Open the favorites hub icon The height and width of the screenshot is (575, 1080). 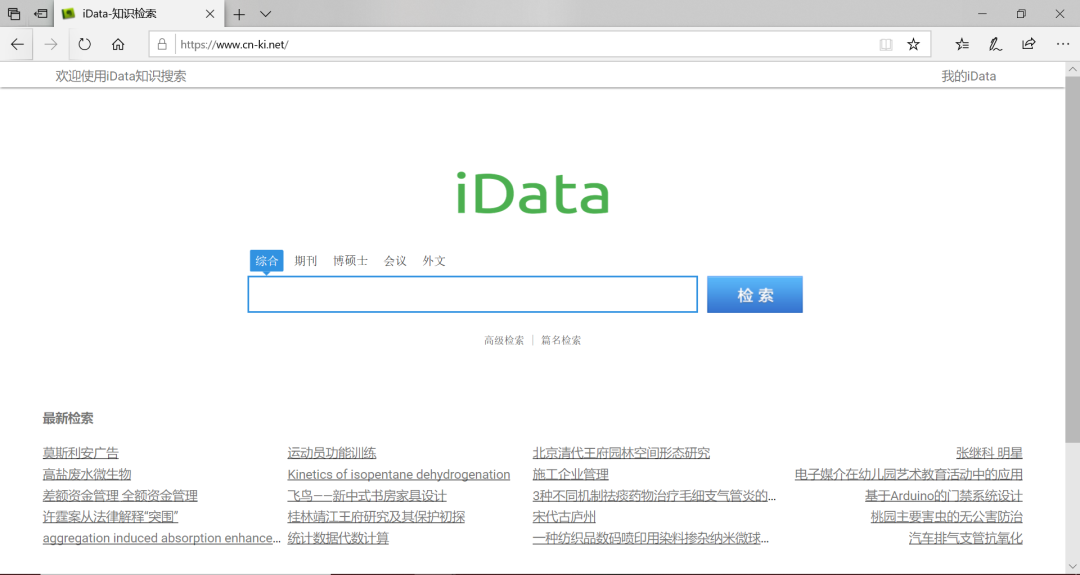tap(962, 45)
